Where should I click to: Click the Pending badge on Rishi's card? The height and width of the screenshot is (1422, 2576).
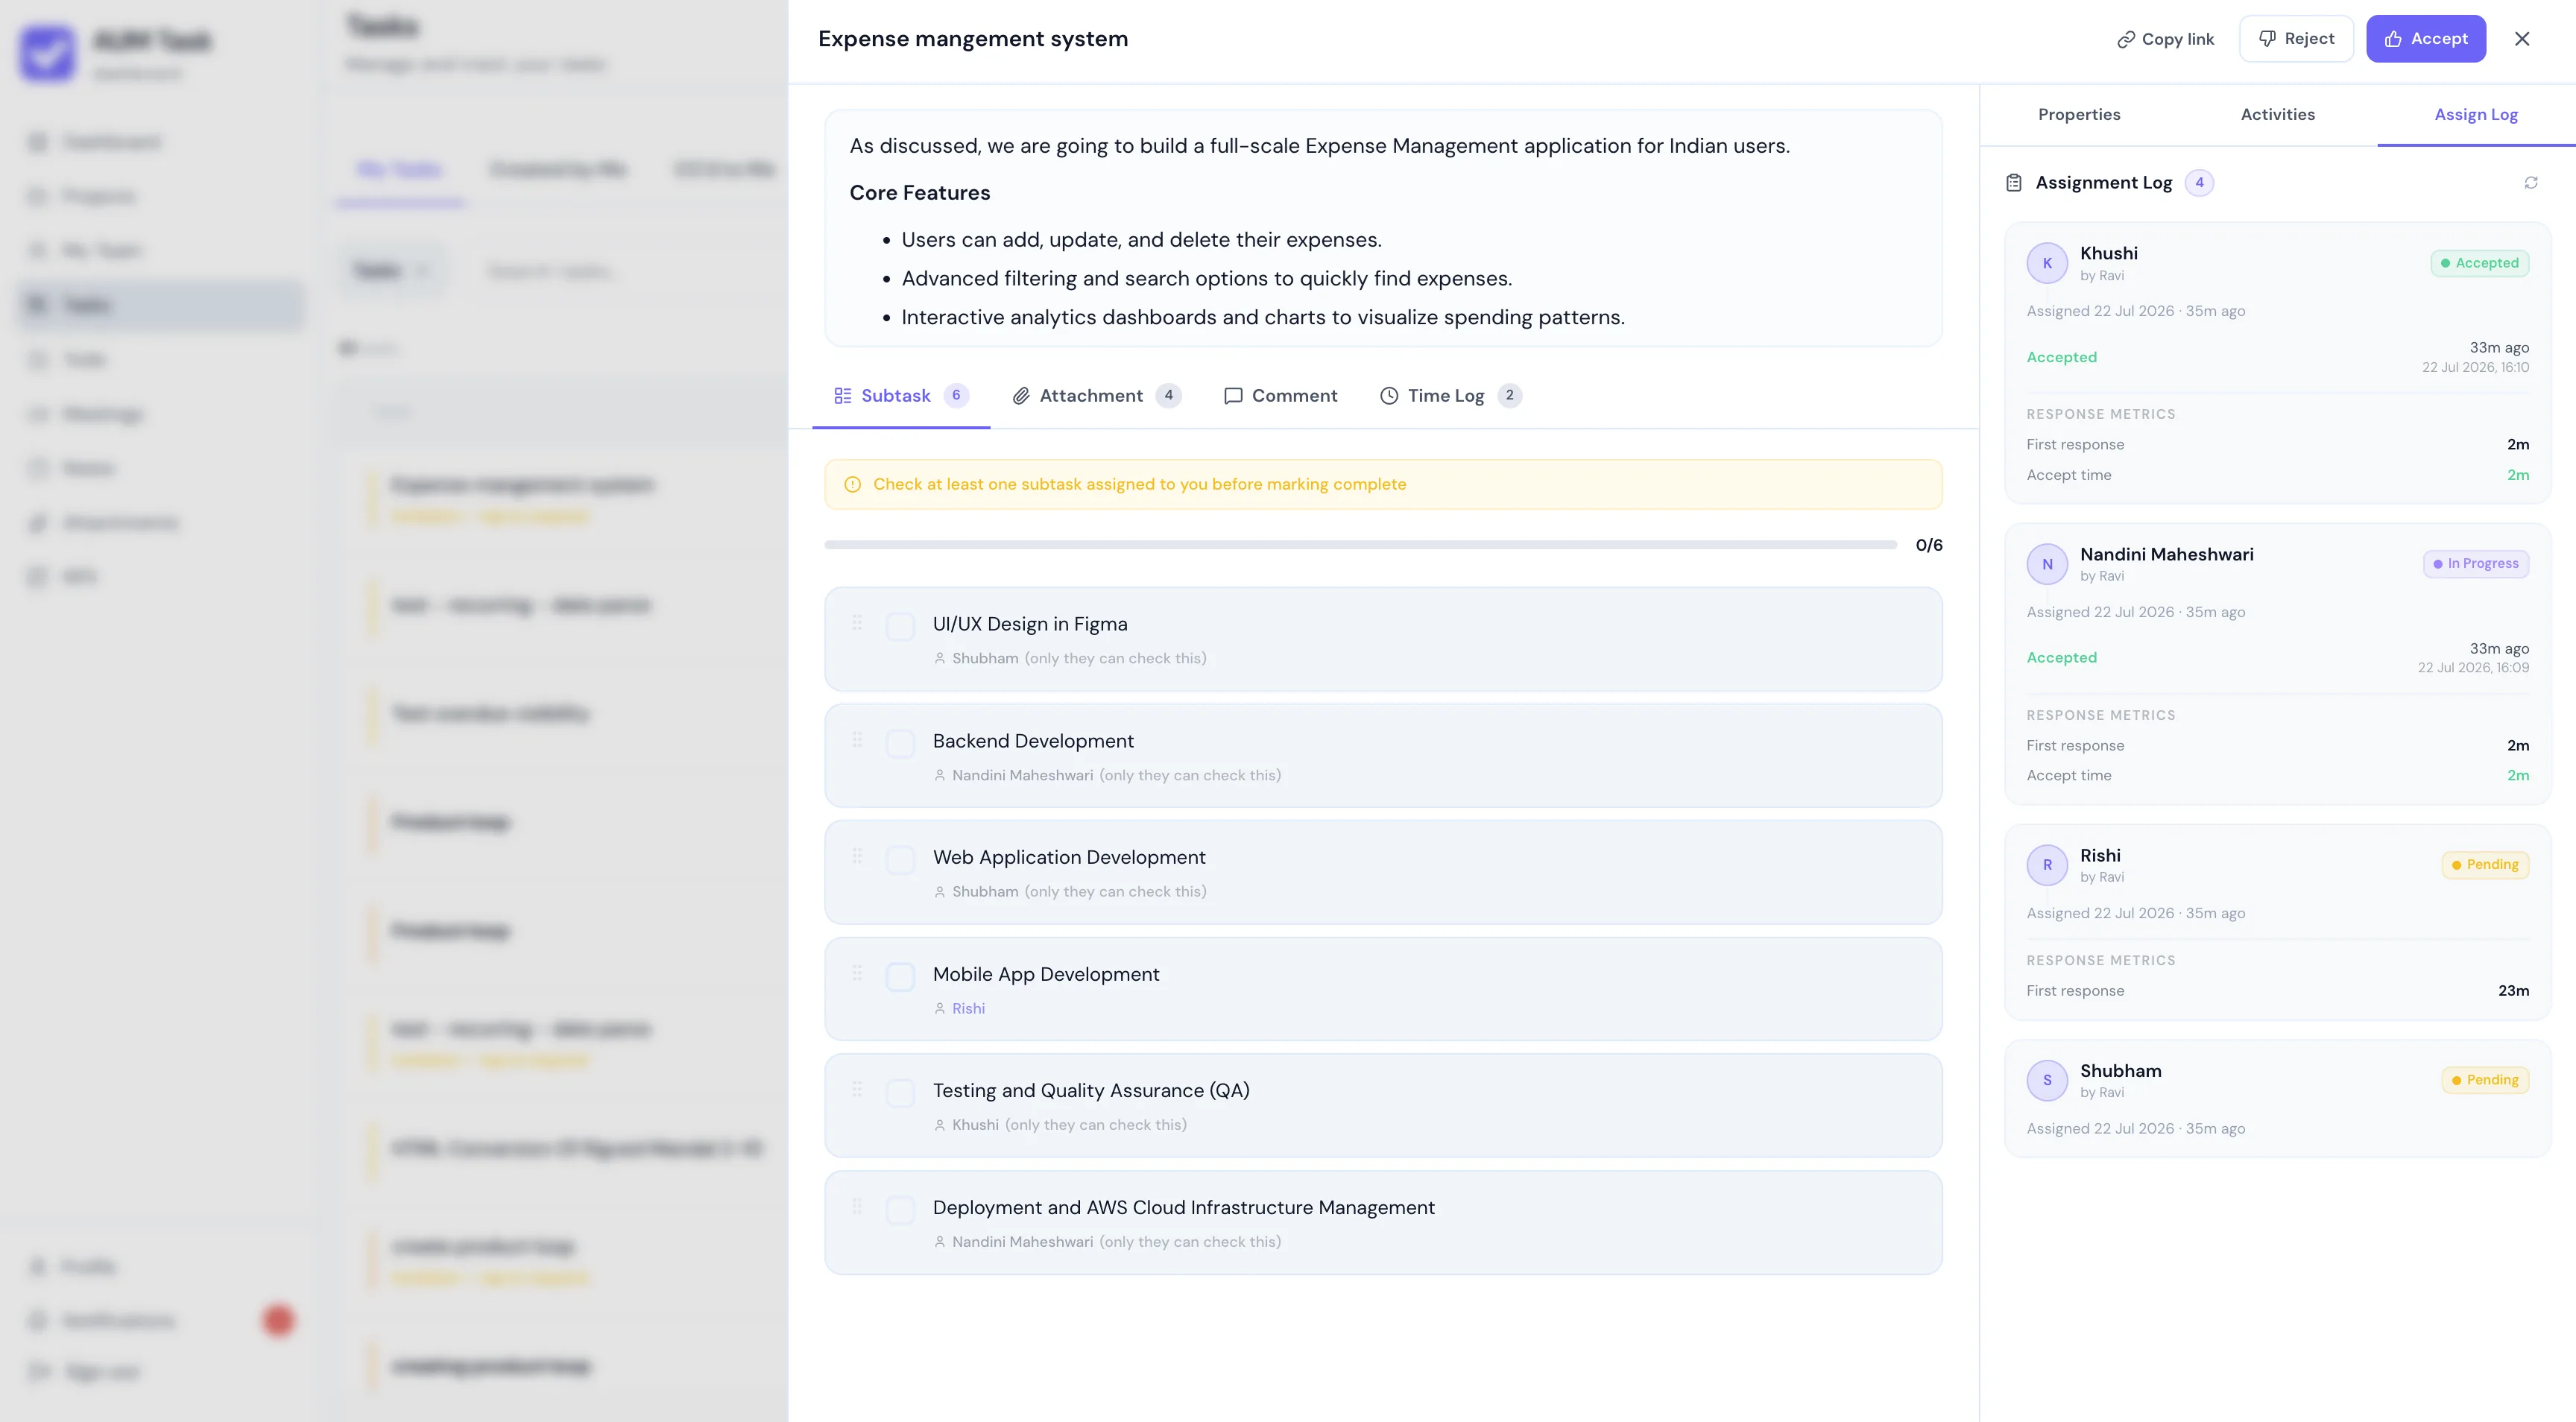click(x=2485, y=865)
